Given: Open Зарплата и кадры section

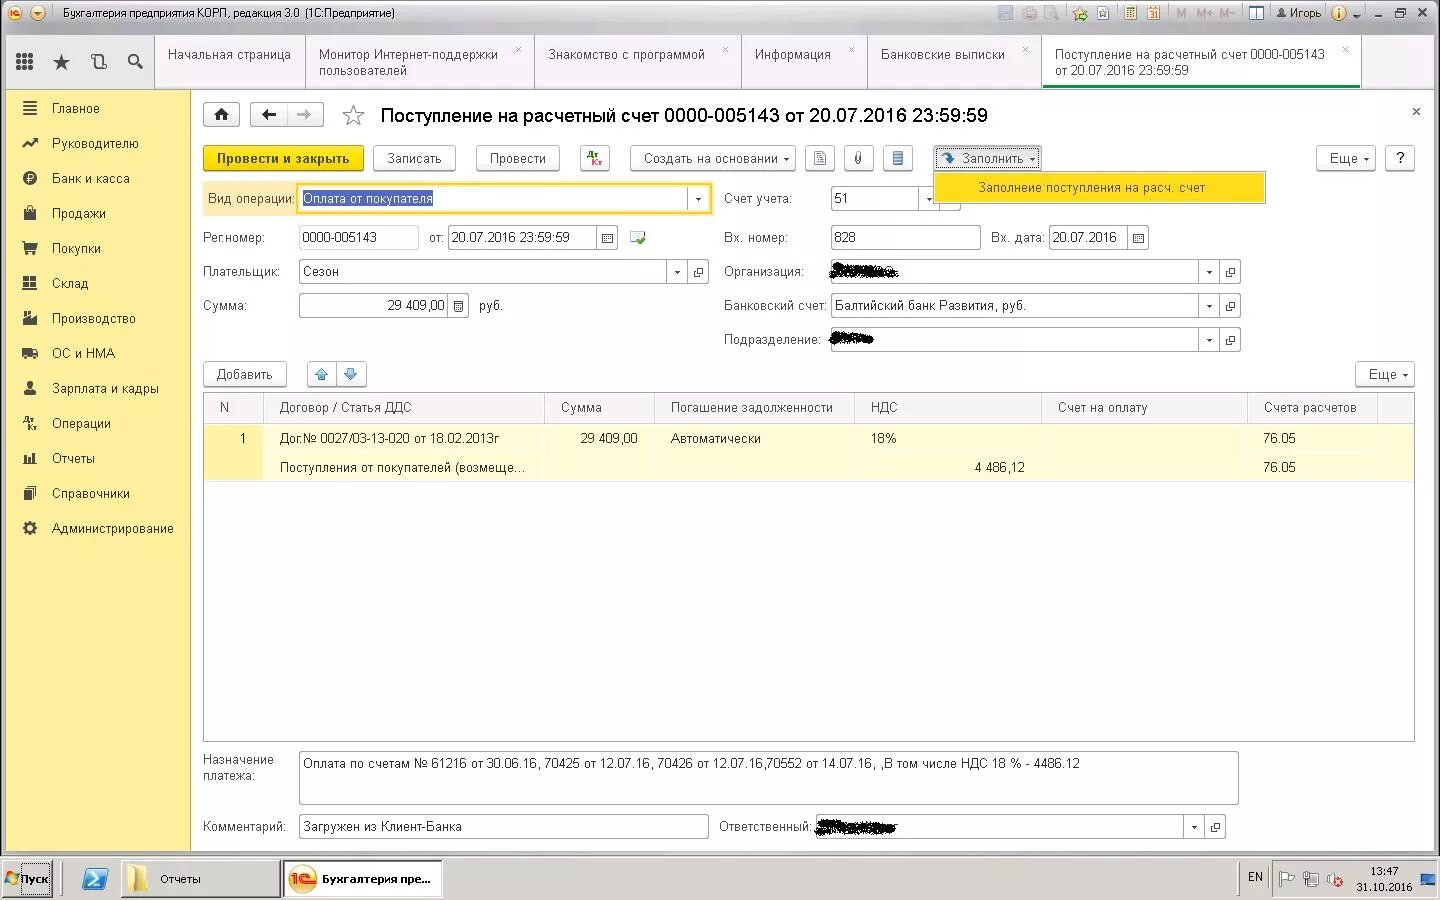Looking at the screenshot, I should (105, 389).
